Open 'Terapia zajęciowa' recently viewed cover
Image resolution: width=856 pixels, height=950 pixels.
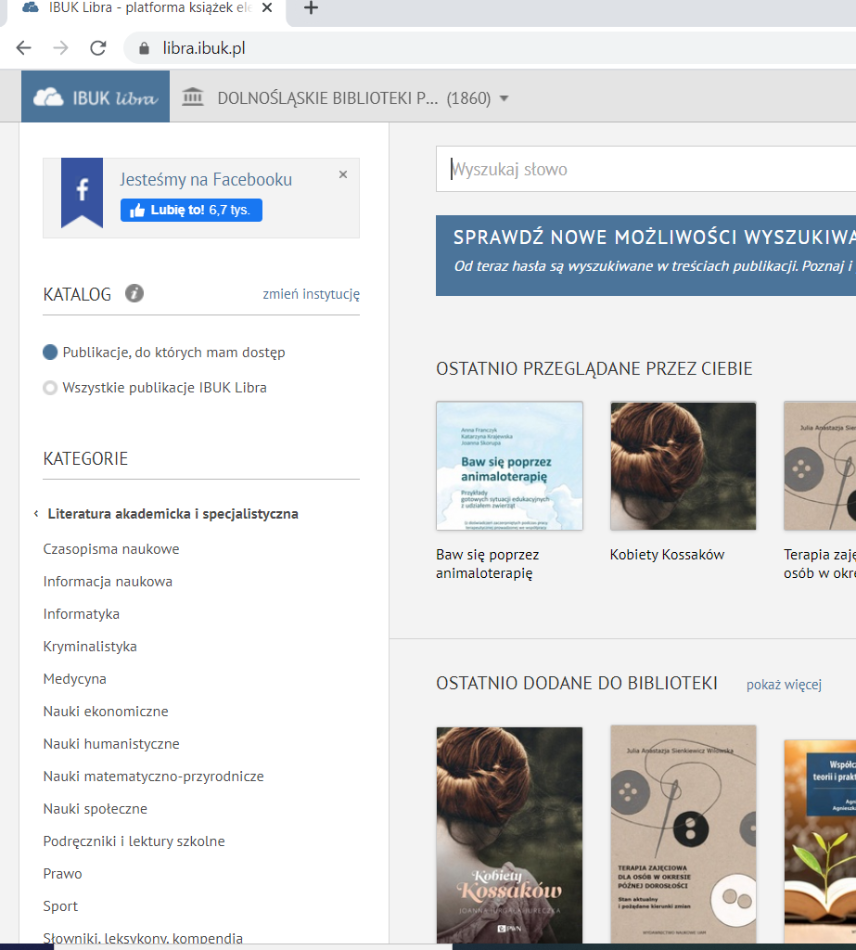[x=820, y=466]
